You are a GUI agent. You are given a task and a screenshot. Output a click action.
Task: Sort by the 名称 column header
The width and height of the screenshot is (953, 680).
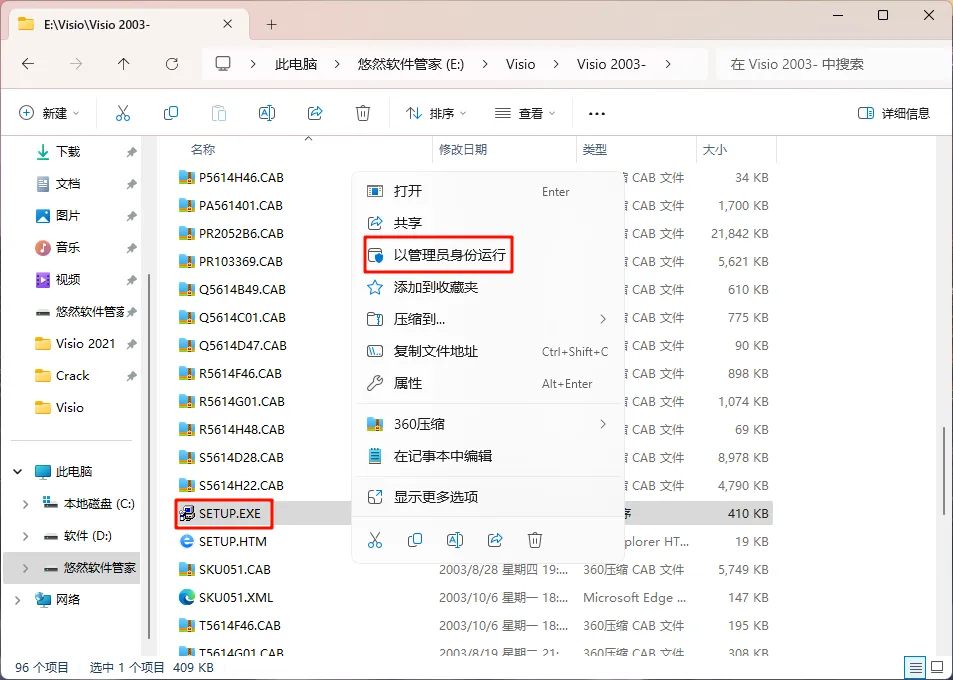[x=203, y=149]
